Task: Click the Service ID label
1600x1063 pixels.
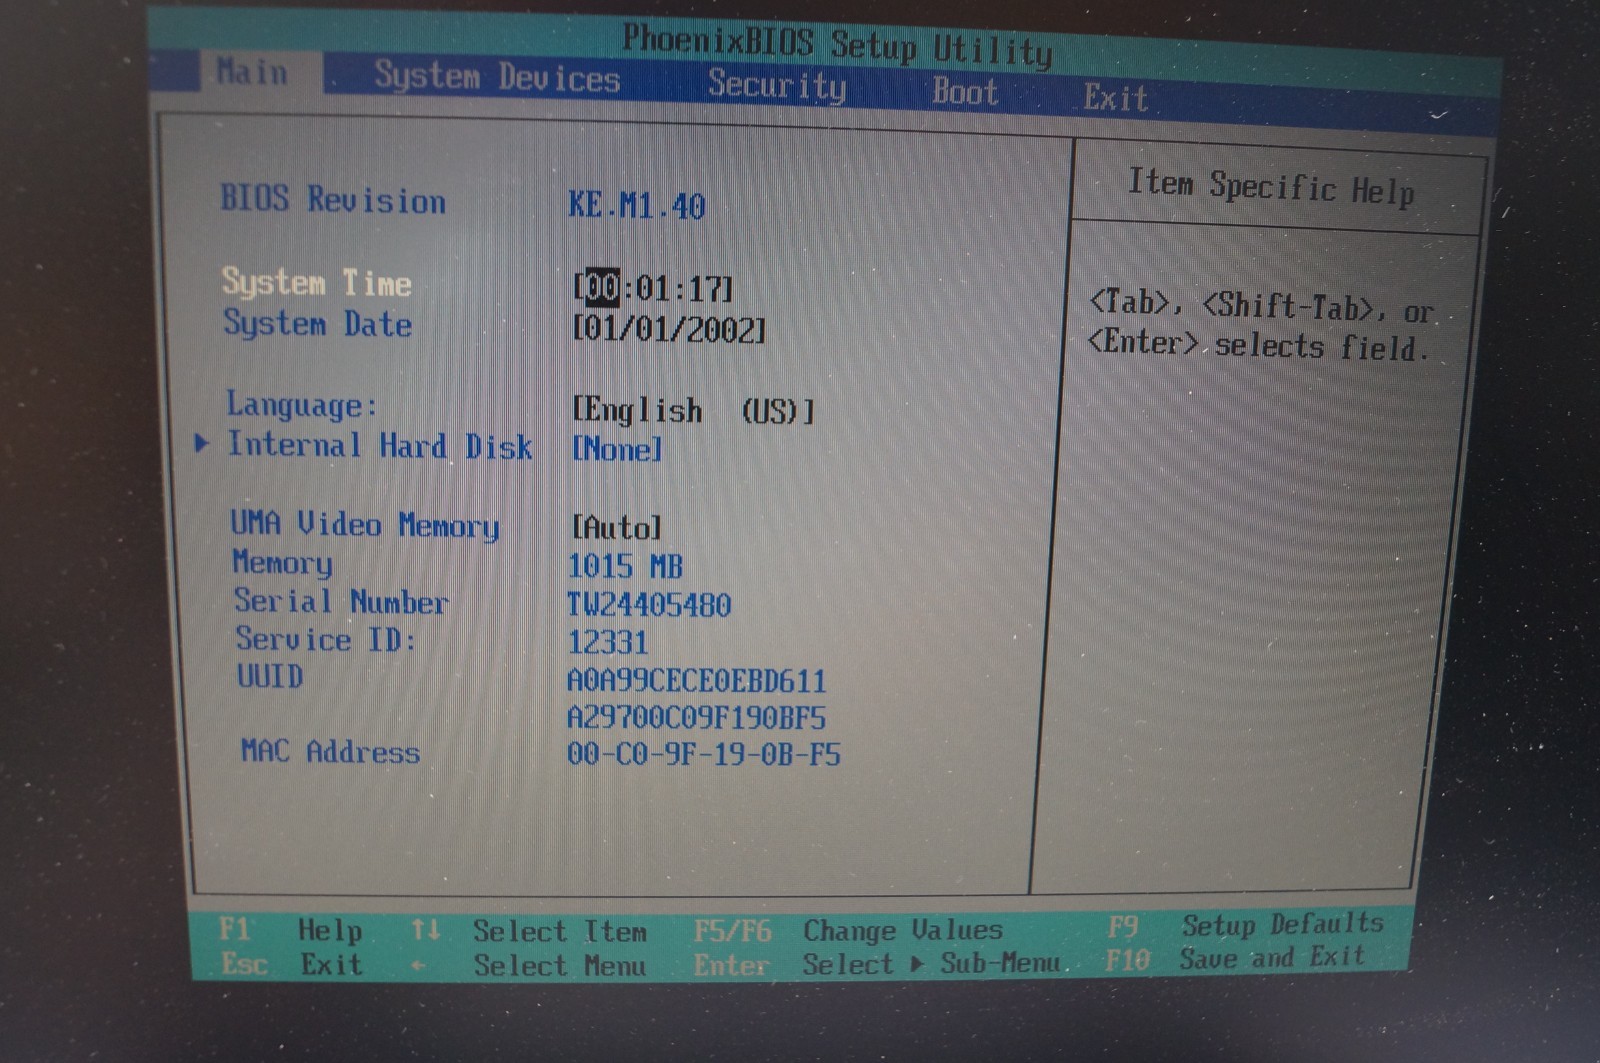Action: [326, 639]
